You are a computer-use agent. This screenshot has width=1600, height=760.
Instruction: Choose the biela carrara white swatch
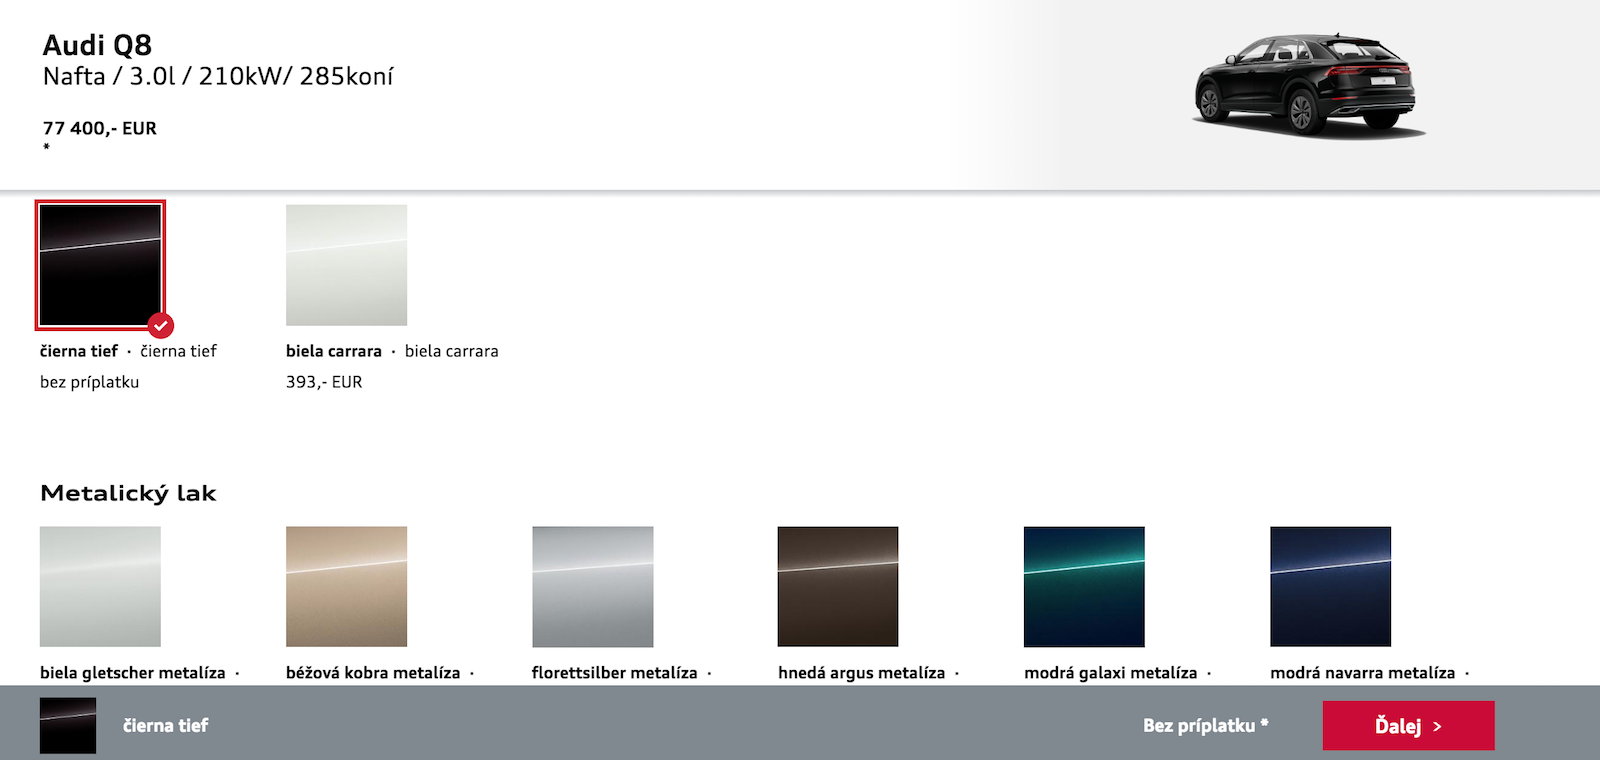pos(346,265)
